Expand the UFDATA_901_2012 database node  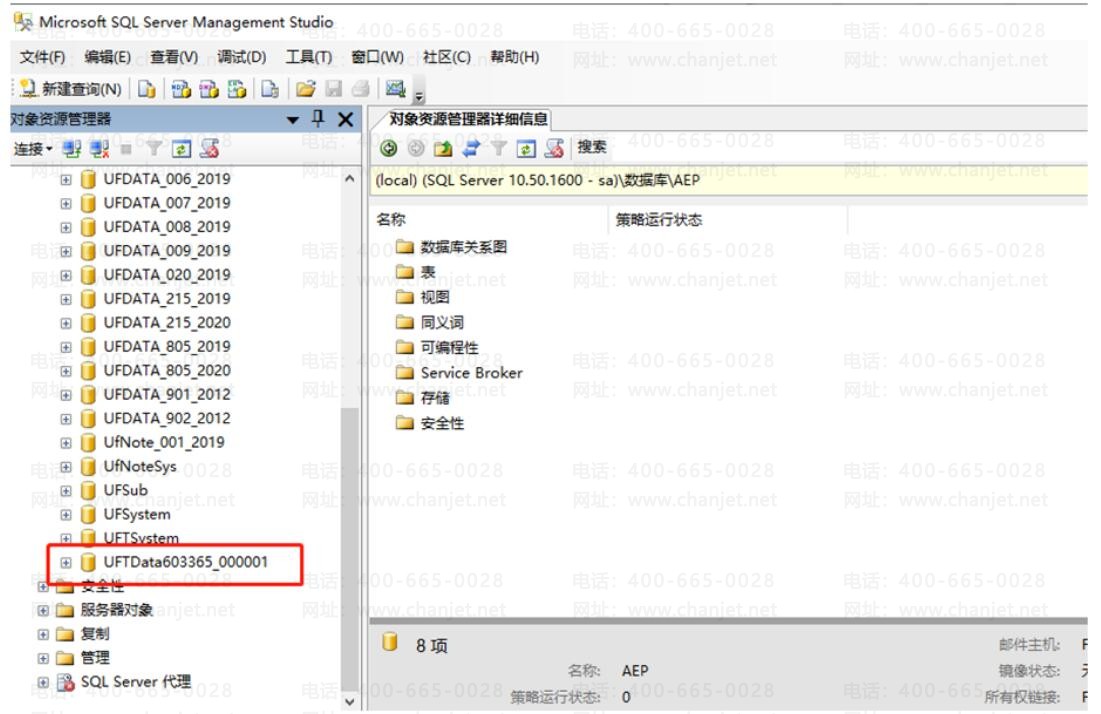(65, 395)
